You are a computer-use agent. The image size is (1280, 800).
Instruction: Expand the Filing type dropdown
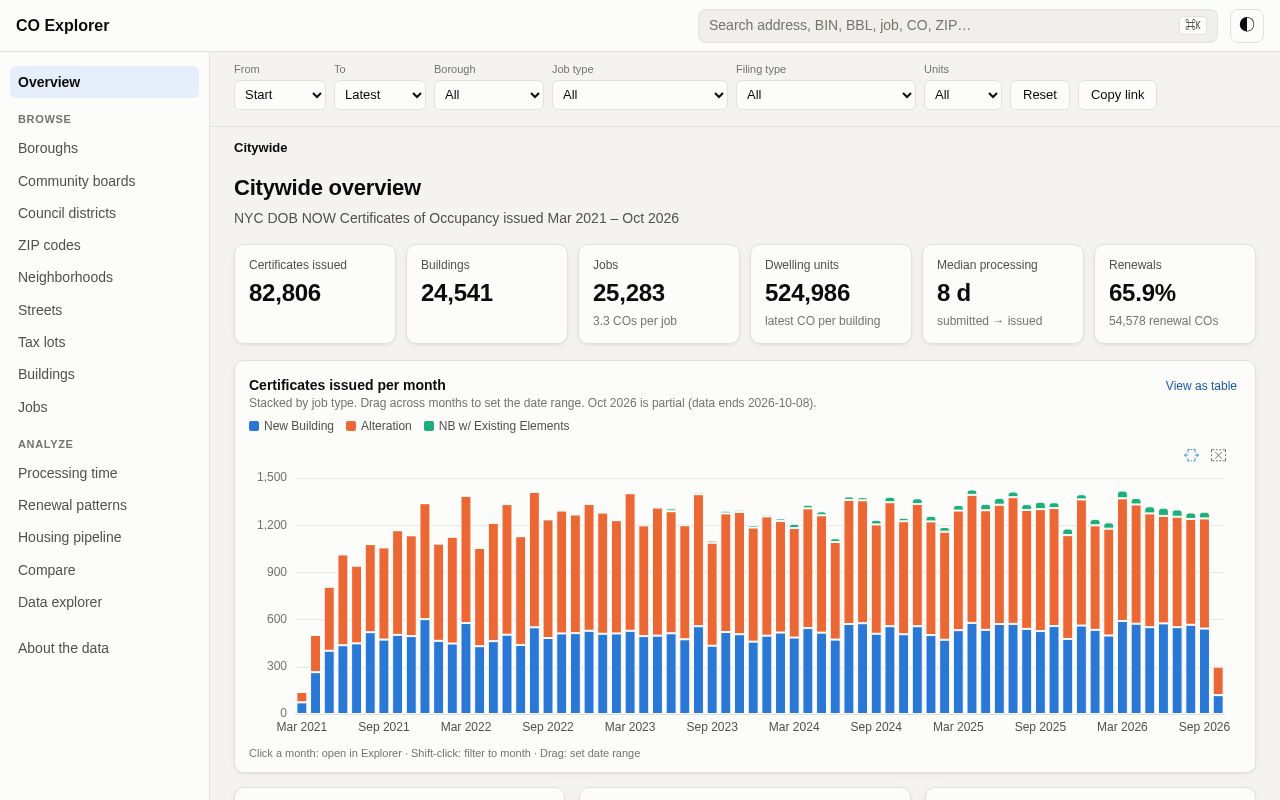click(826, 95)
